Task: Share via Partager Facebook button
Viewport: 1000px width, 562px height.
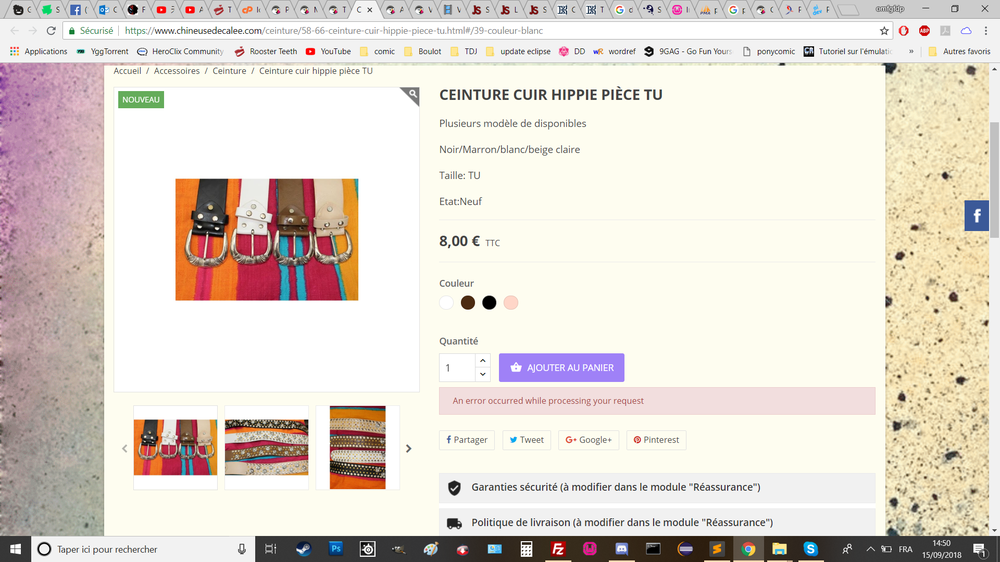Action: (467, 440)
